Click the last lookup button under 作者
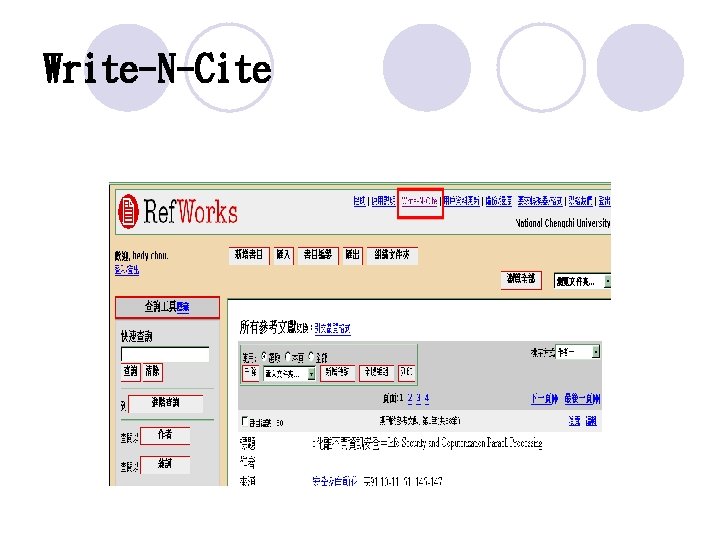This screenshot has height=540, width=720. 165,465
